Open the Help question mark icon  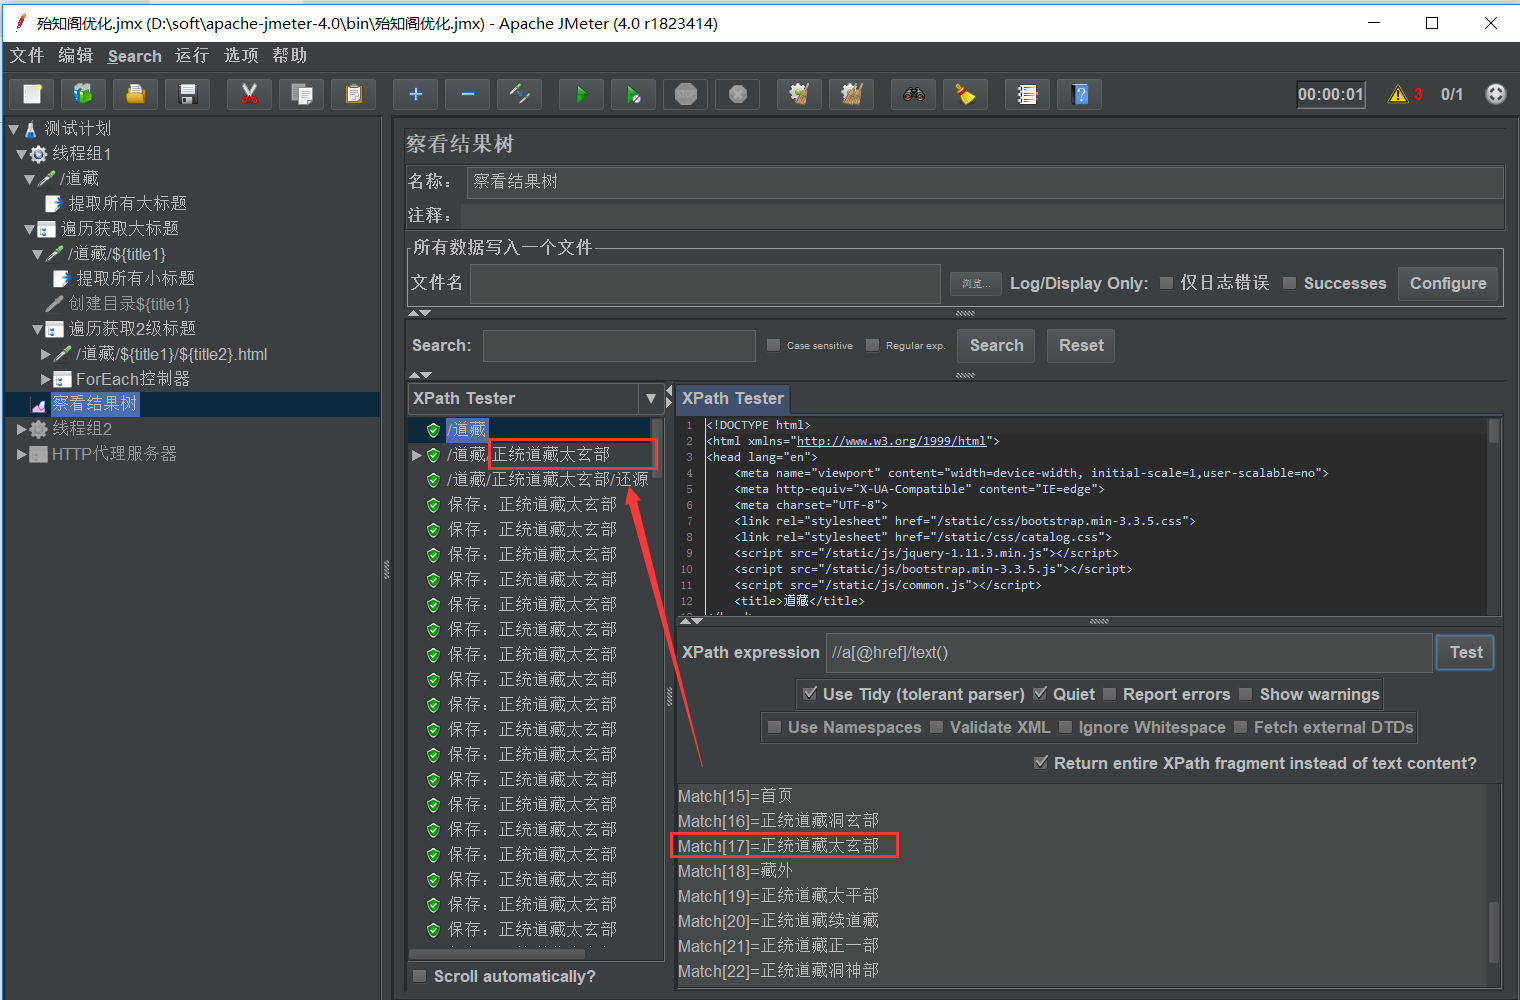coord(1079,94)
